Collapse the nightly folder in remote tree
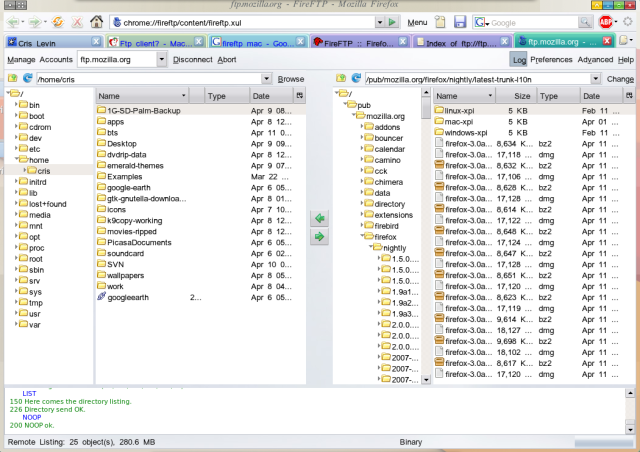The image size is (640, 452). click(371, 247)
